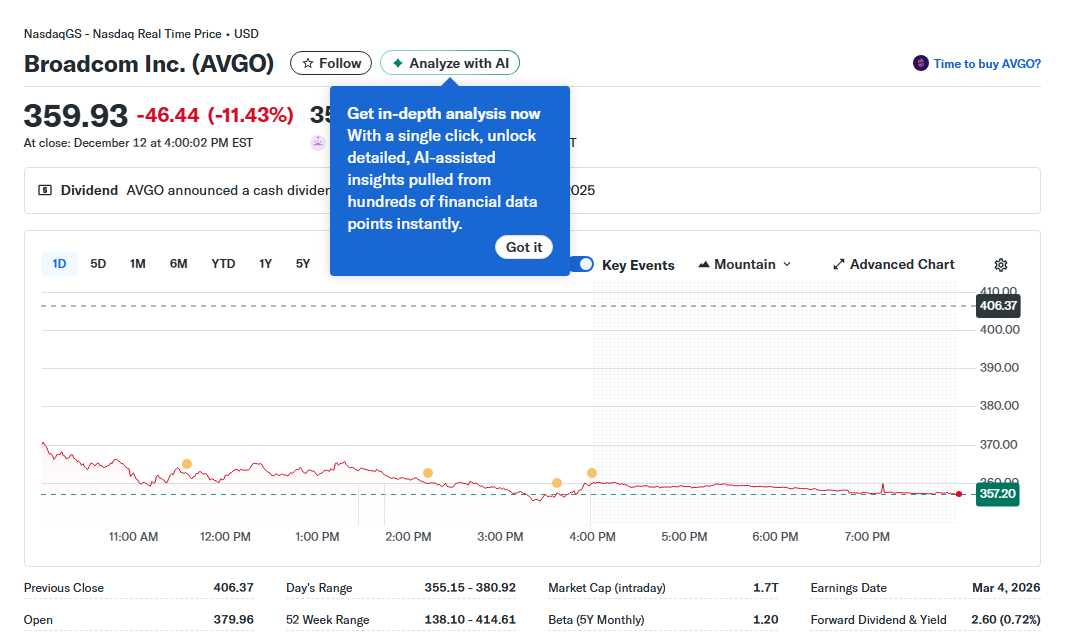
Task: Click the Dividend announcement banner icon
Action: [x=44, y=190]
